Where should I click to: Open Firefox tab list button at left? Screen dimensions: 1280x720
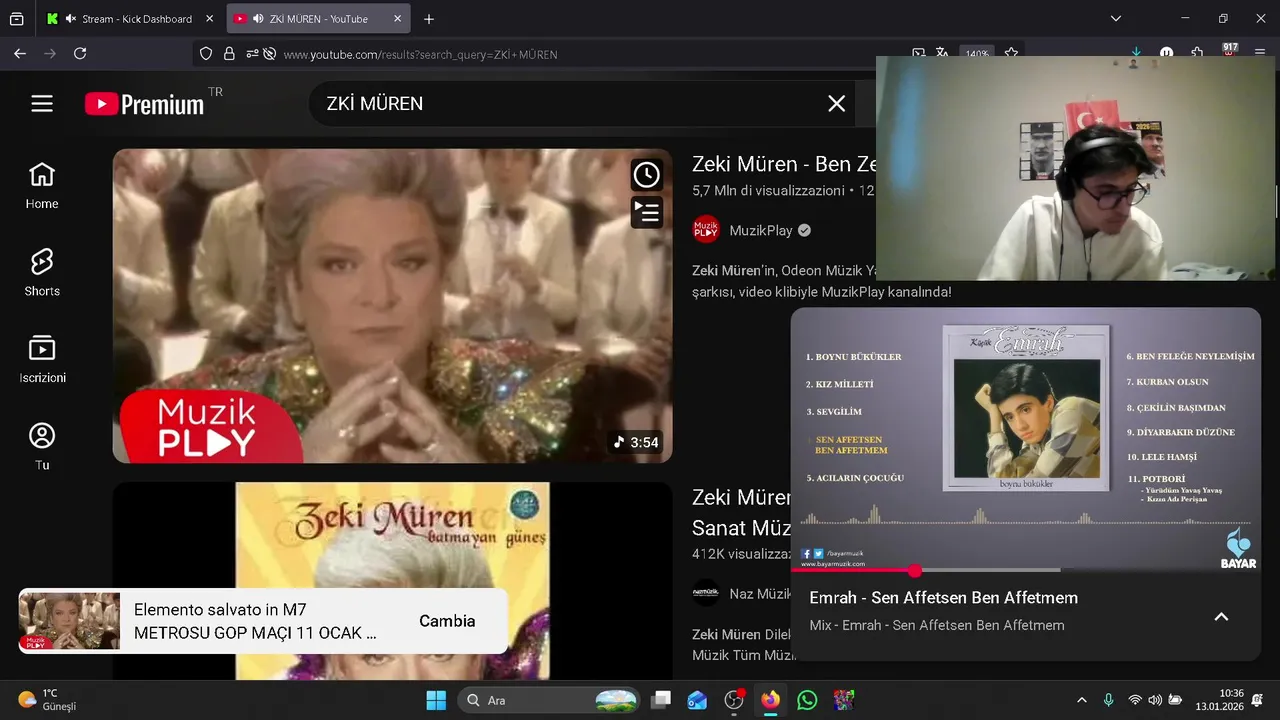point(16,19)
